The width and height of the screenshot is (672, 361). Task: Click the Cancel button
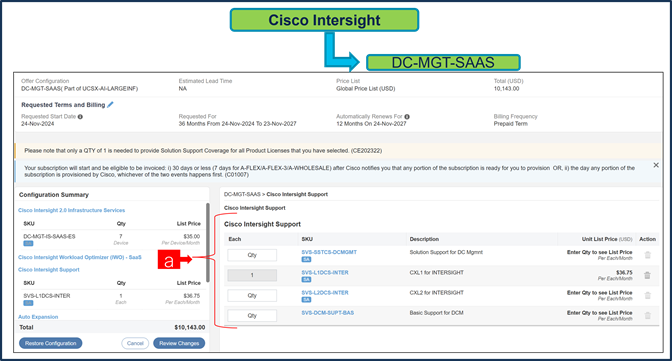tap(135, 343)
